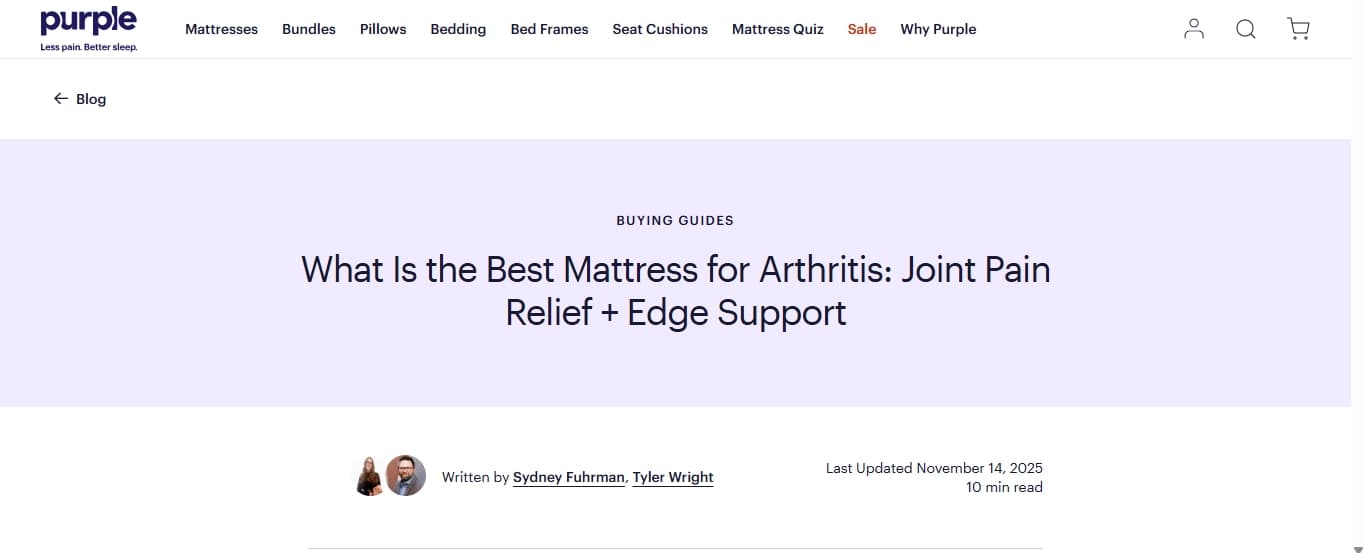Open the Sale page
This screenshot has height=553, width=1365.
tap(862, 29)
